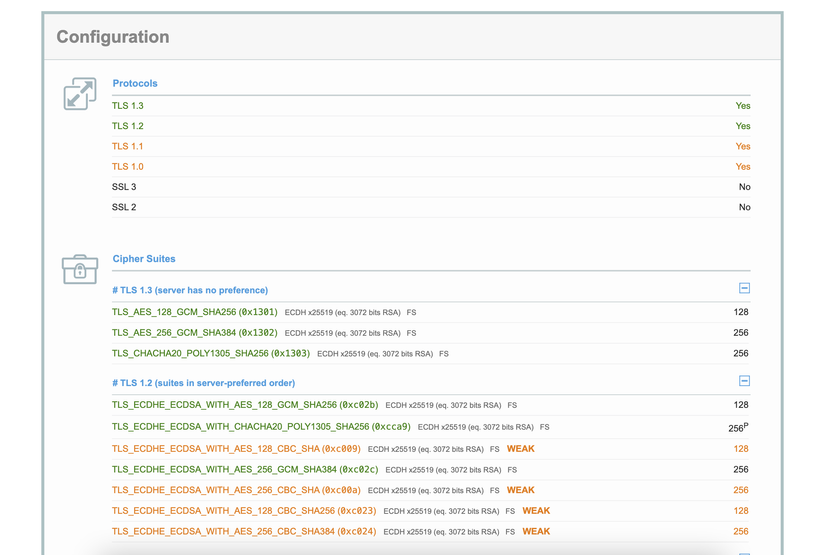Click the FS marker on the 0x1303 row
This screenshot has height=555, width=825.
click(444, 354)
